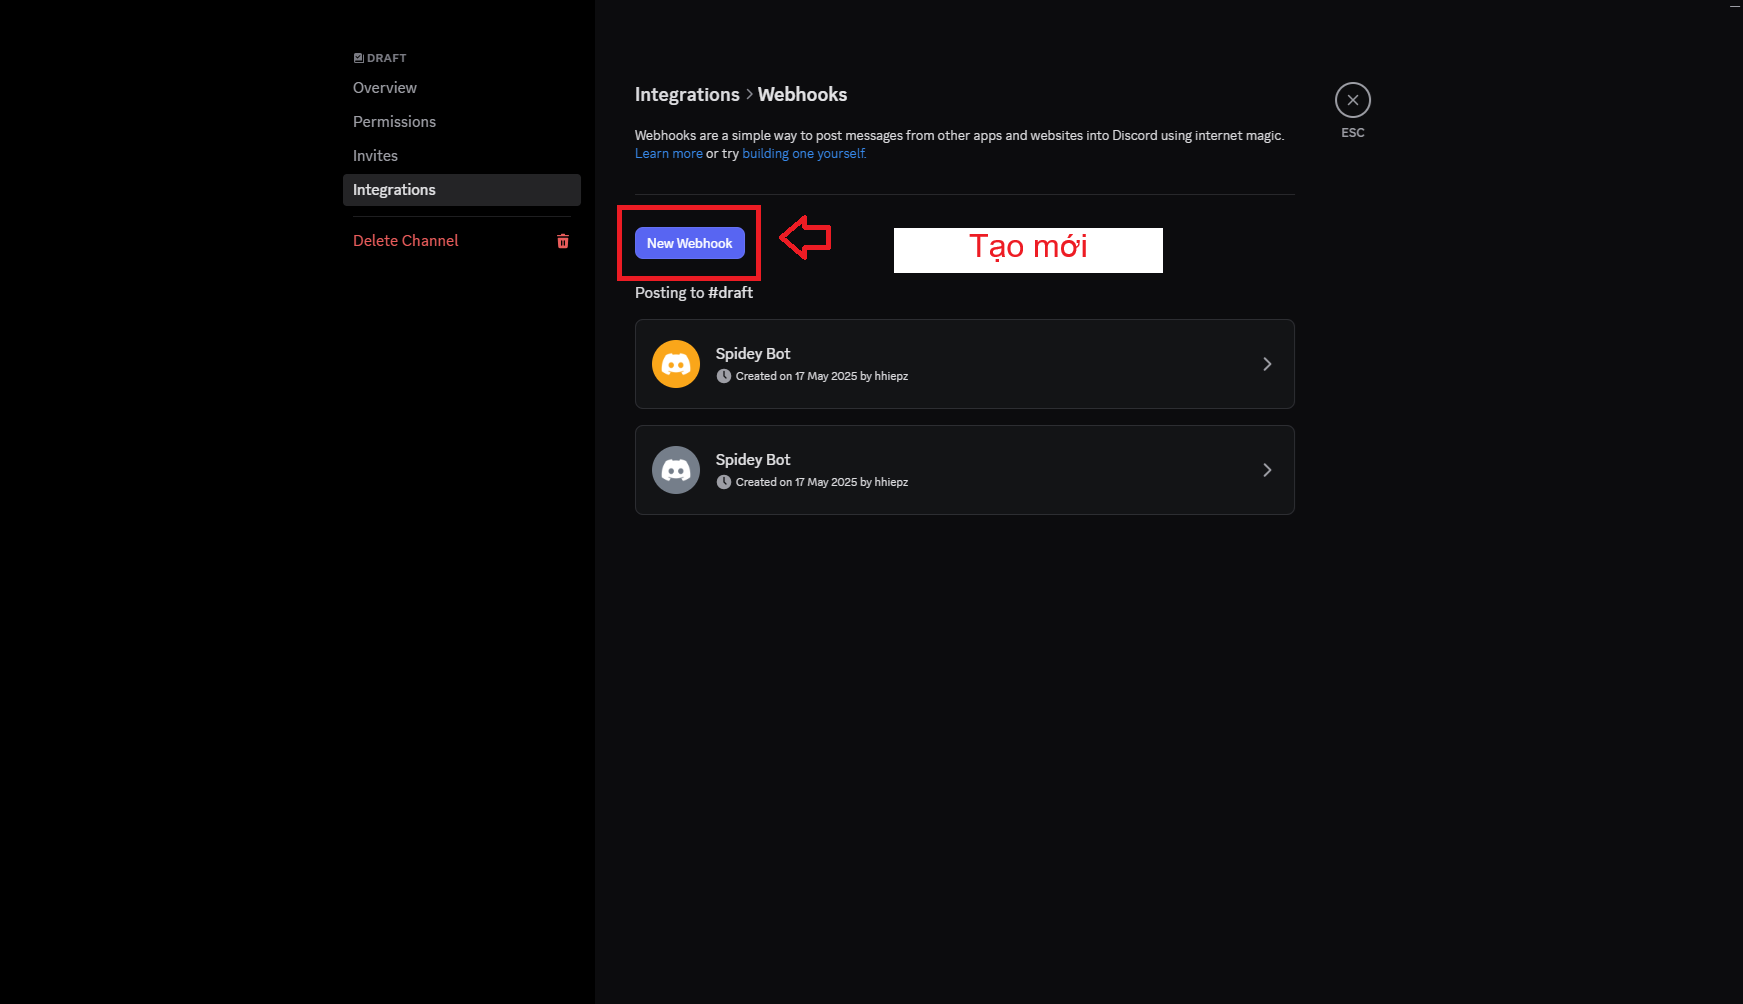
Task: Click the Delete Channel option
Action: (405, 241)
